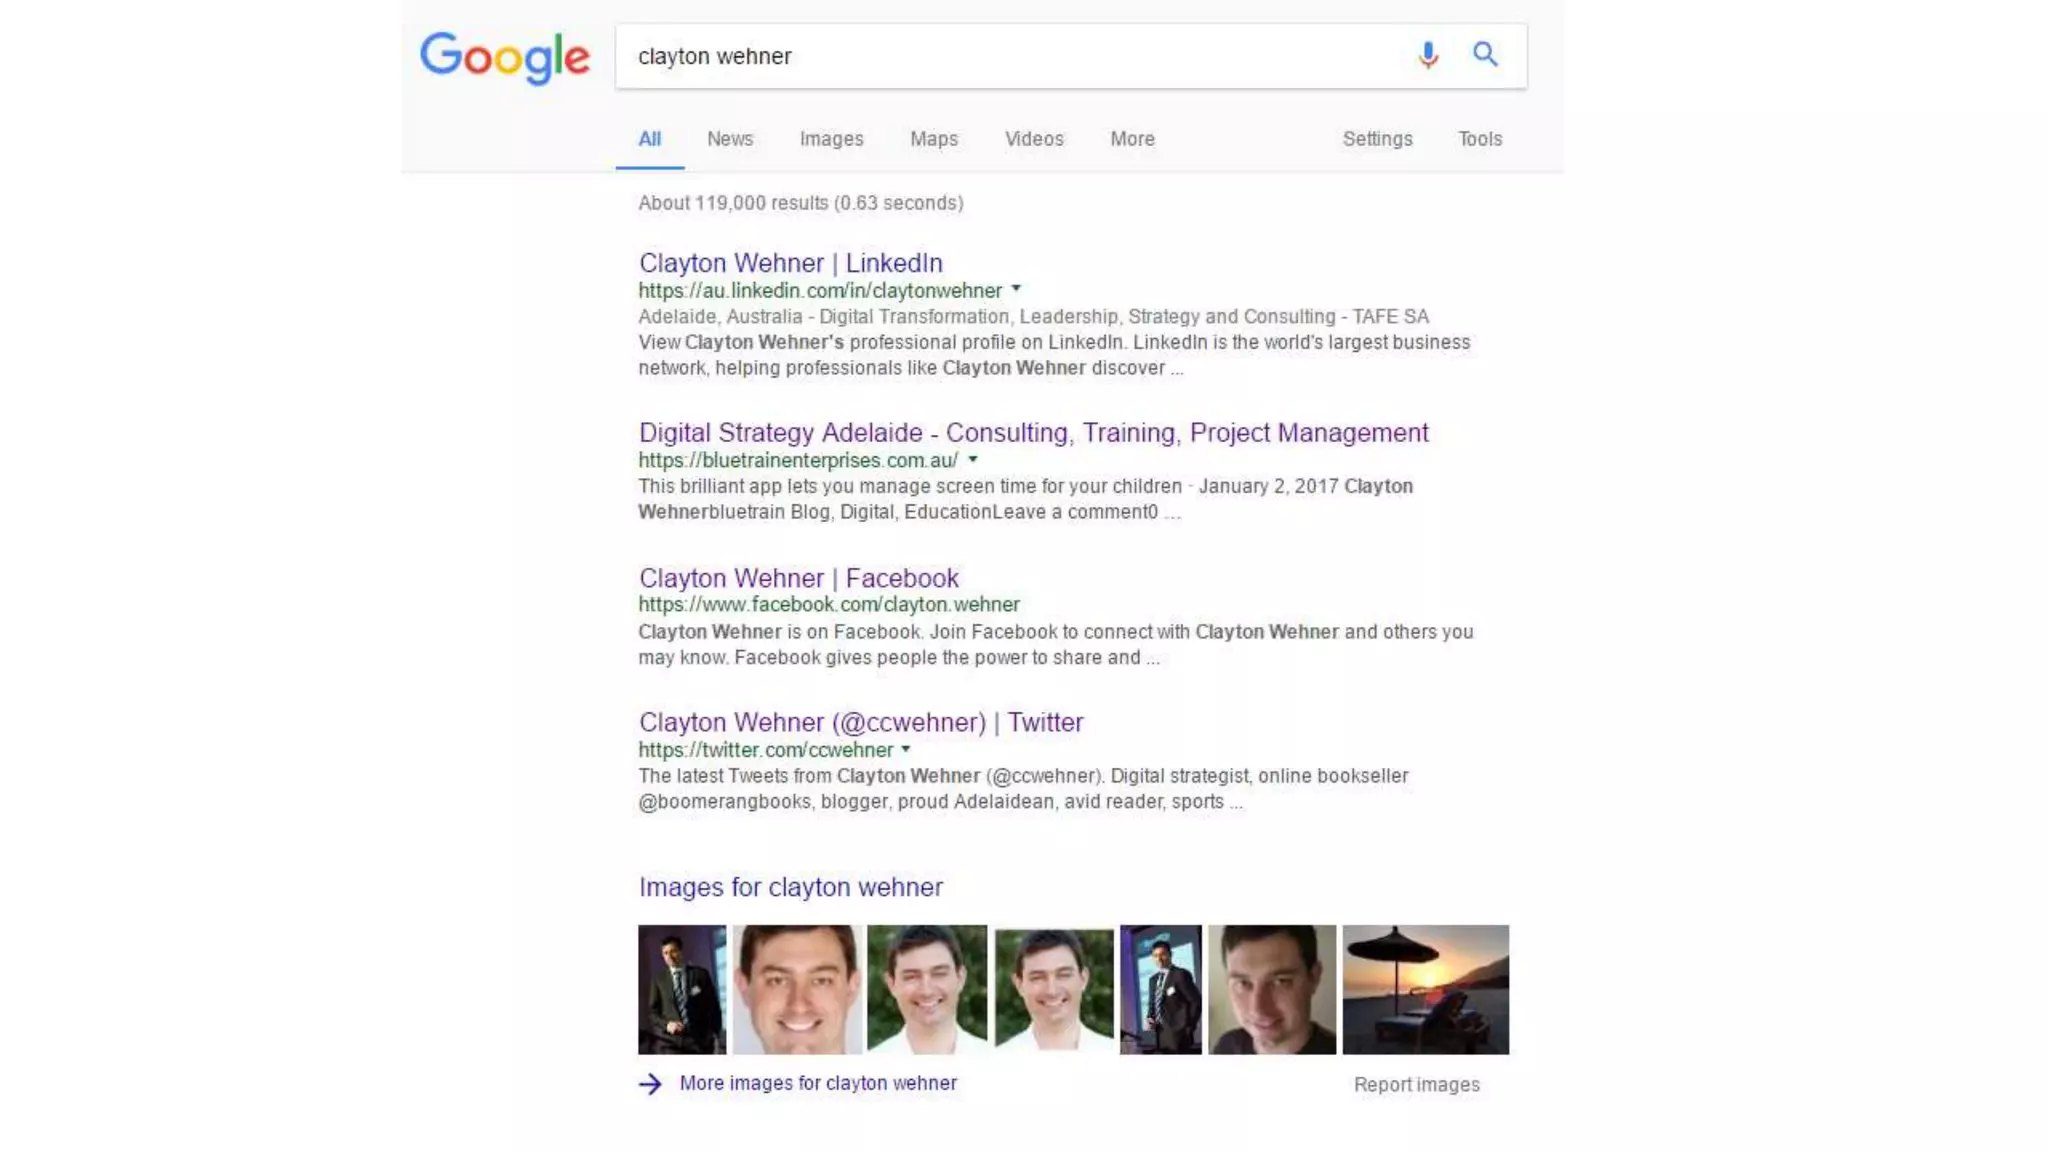Click the Google logo
Image resolution: width=2048 pixels, height=1152 pixels.
(x=505, y=58)
